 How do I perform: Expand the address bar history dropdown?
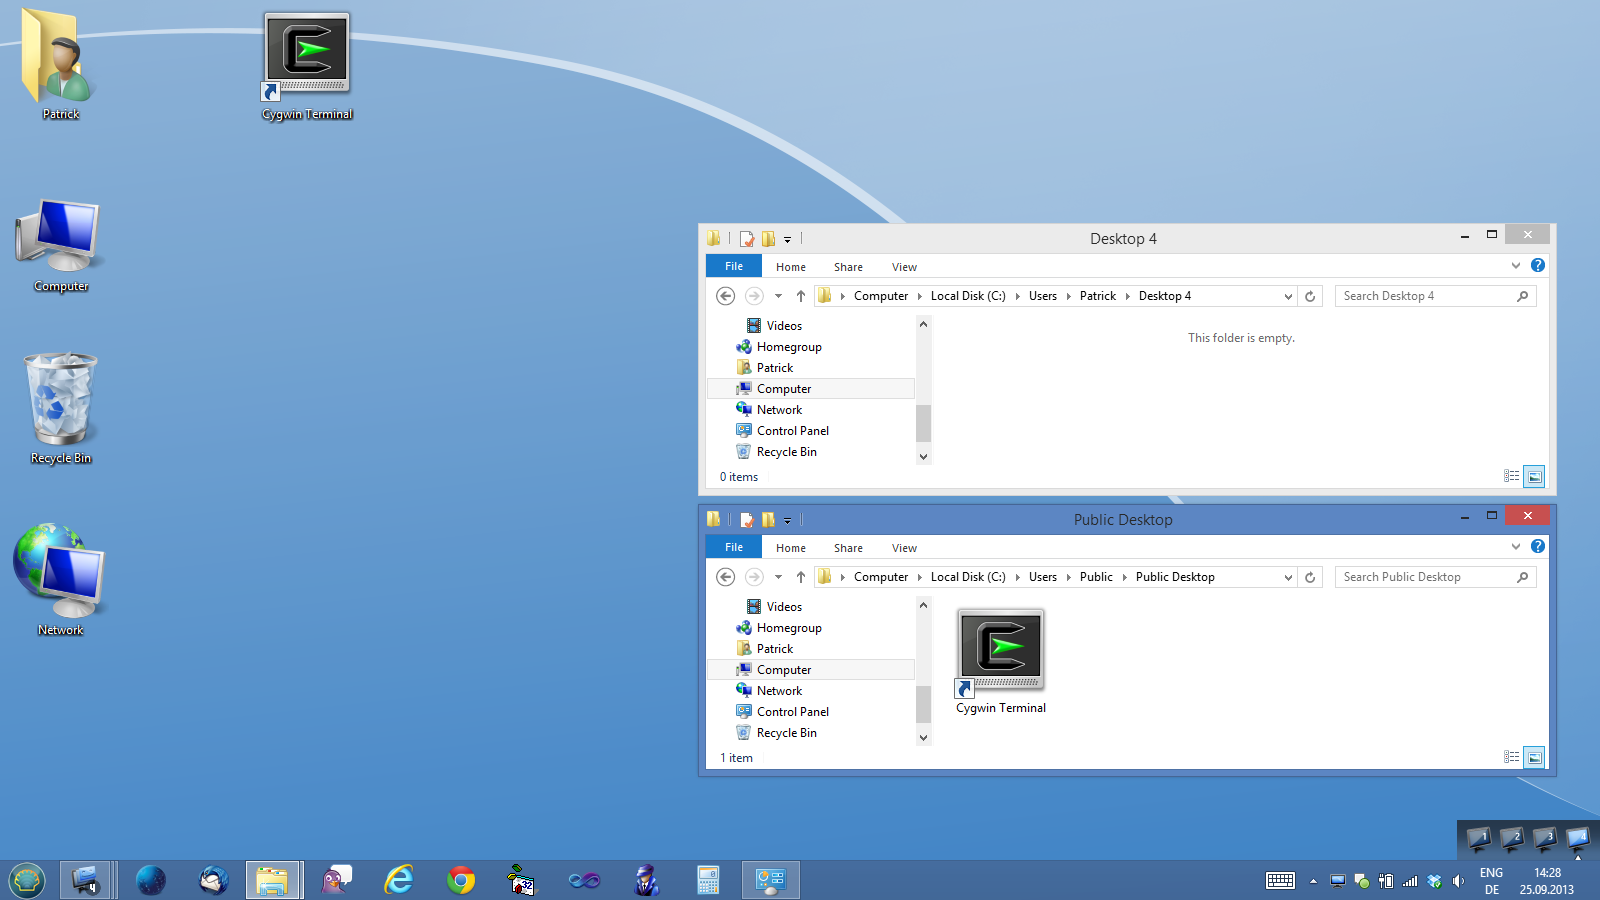pos(1288,296)
